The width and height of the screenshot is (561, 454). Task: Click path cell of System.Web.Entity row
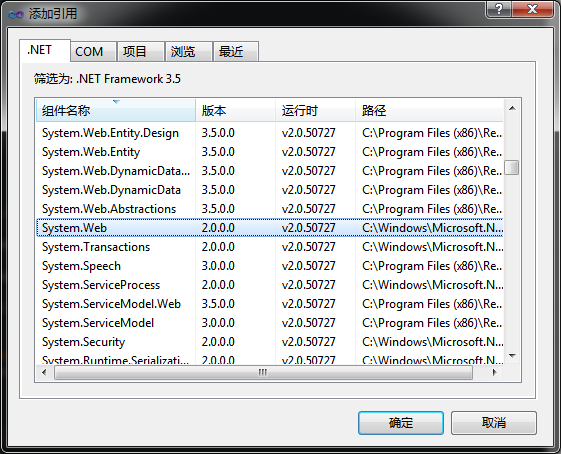pyautogui.click(x=432, y=152)
